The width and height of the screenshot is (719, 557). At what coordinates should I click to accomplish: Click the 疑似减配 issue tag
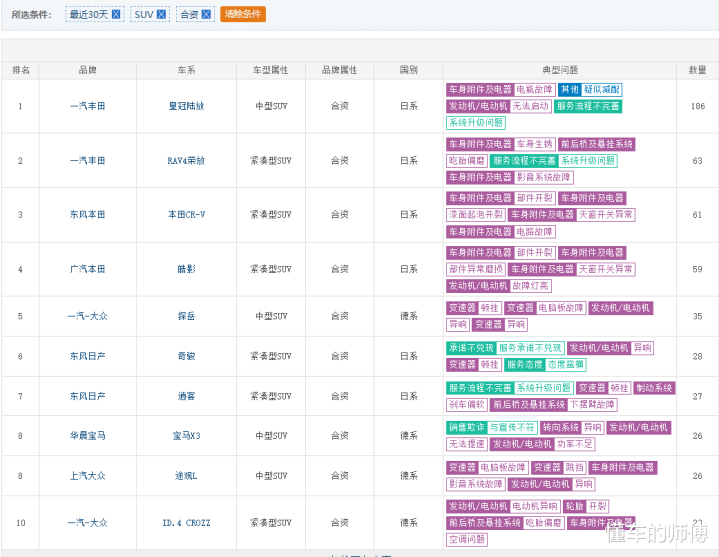point(602,89)
